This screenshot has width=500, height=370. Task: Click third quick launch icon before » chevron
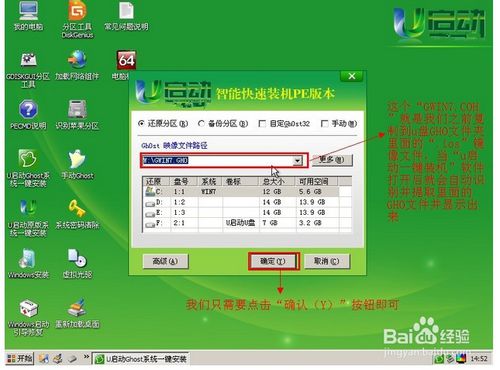pos(72,359)
